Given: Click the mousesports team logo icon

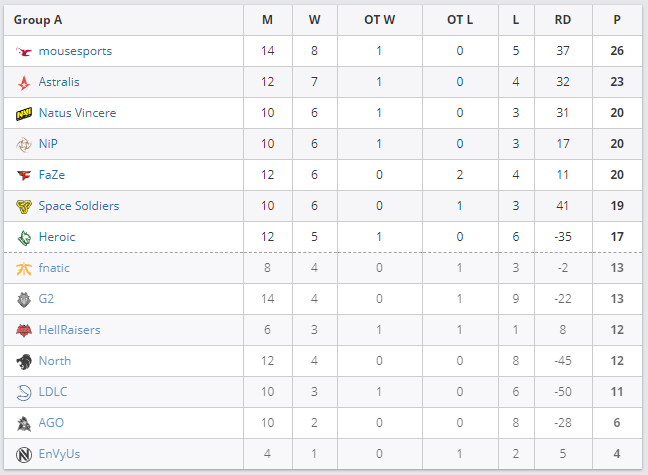Looking at the screenshot, I should [x=24, y=51].
